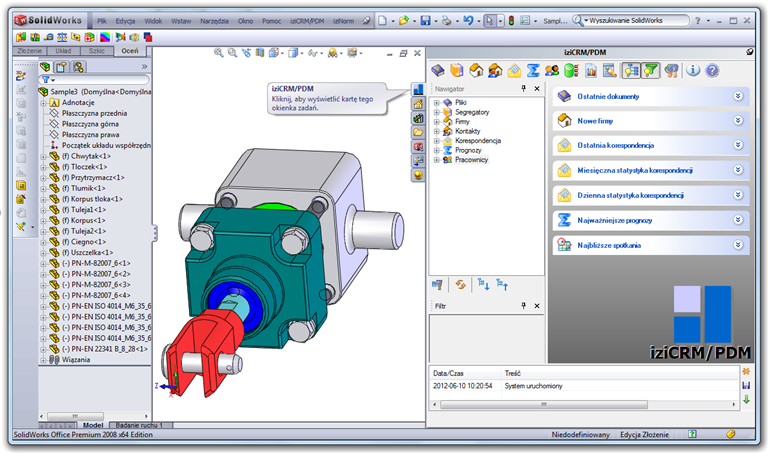Open the purple question mark help icon

coord(712,71)
